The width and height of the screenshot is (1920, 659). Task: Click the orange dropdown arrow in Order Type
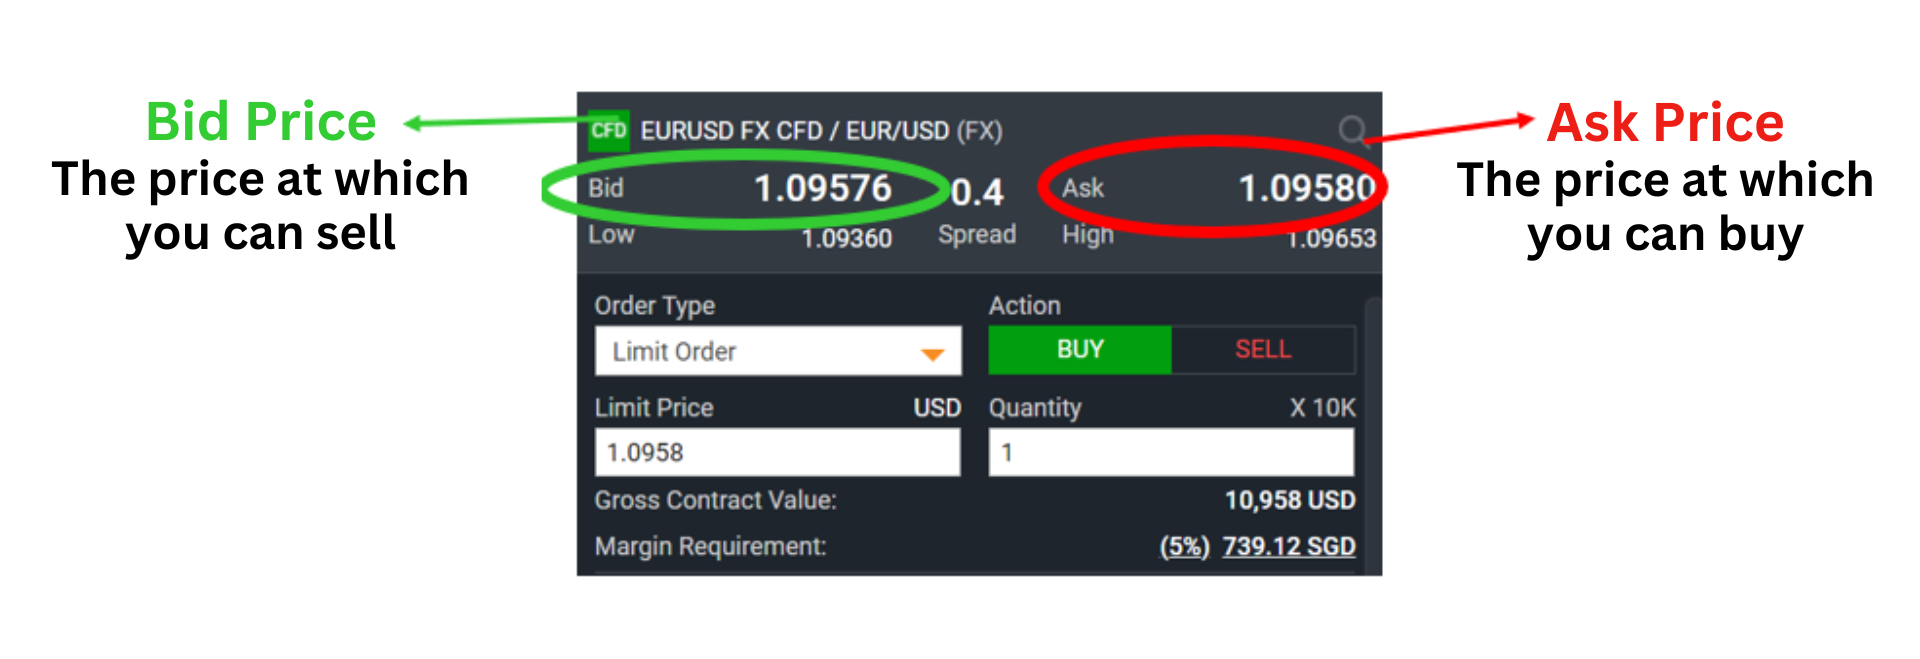(x=932, y=354)
